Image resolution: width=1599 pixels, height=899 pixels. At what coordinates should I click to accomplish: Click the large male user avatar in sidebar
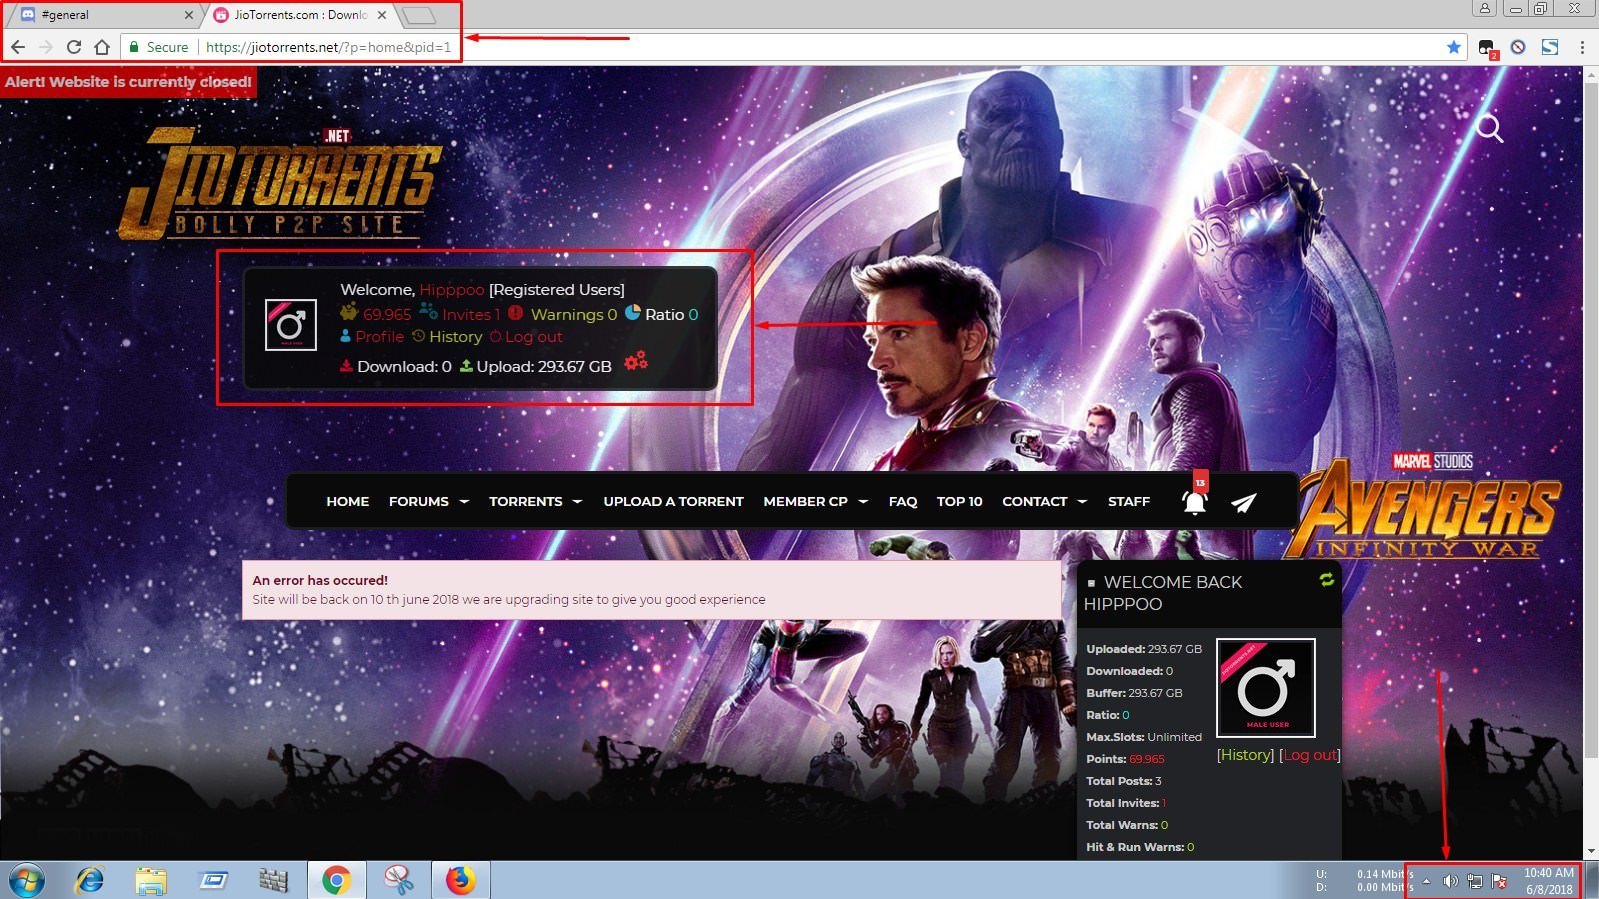coord(1266,688)
